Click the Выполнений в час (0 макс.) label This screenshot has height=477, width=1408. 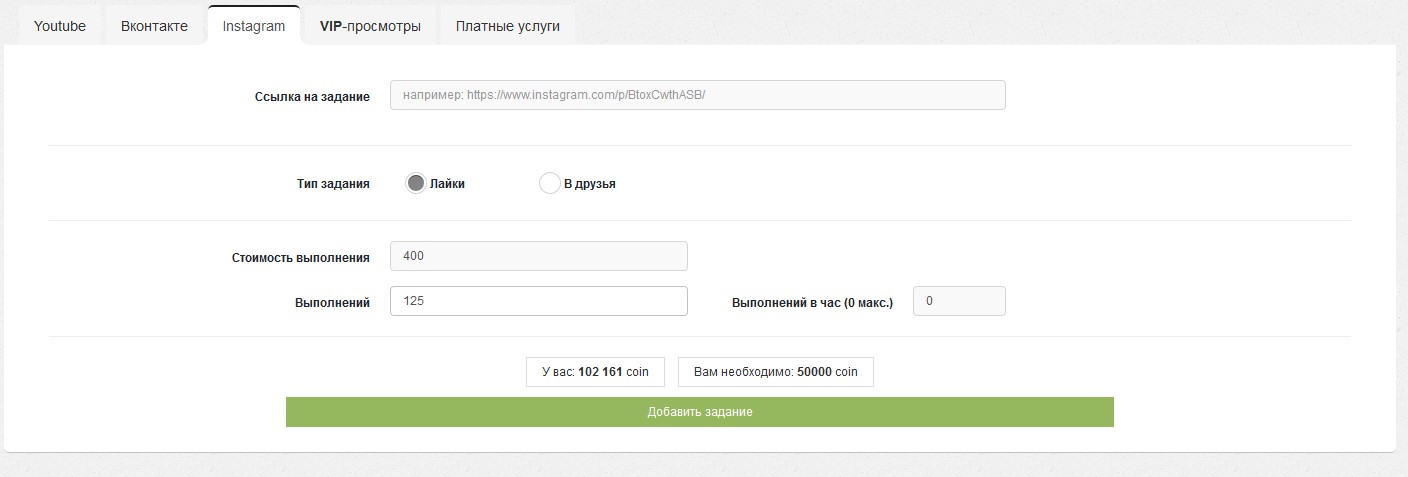pyautogui.click(x=812, y=302)
